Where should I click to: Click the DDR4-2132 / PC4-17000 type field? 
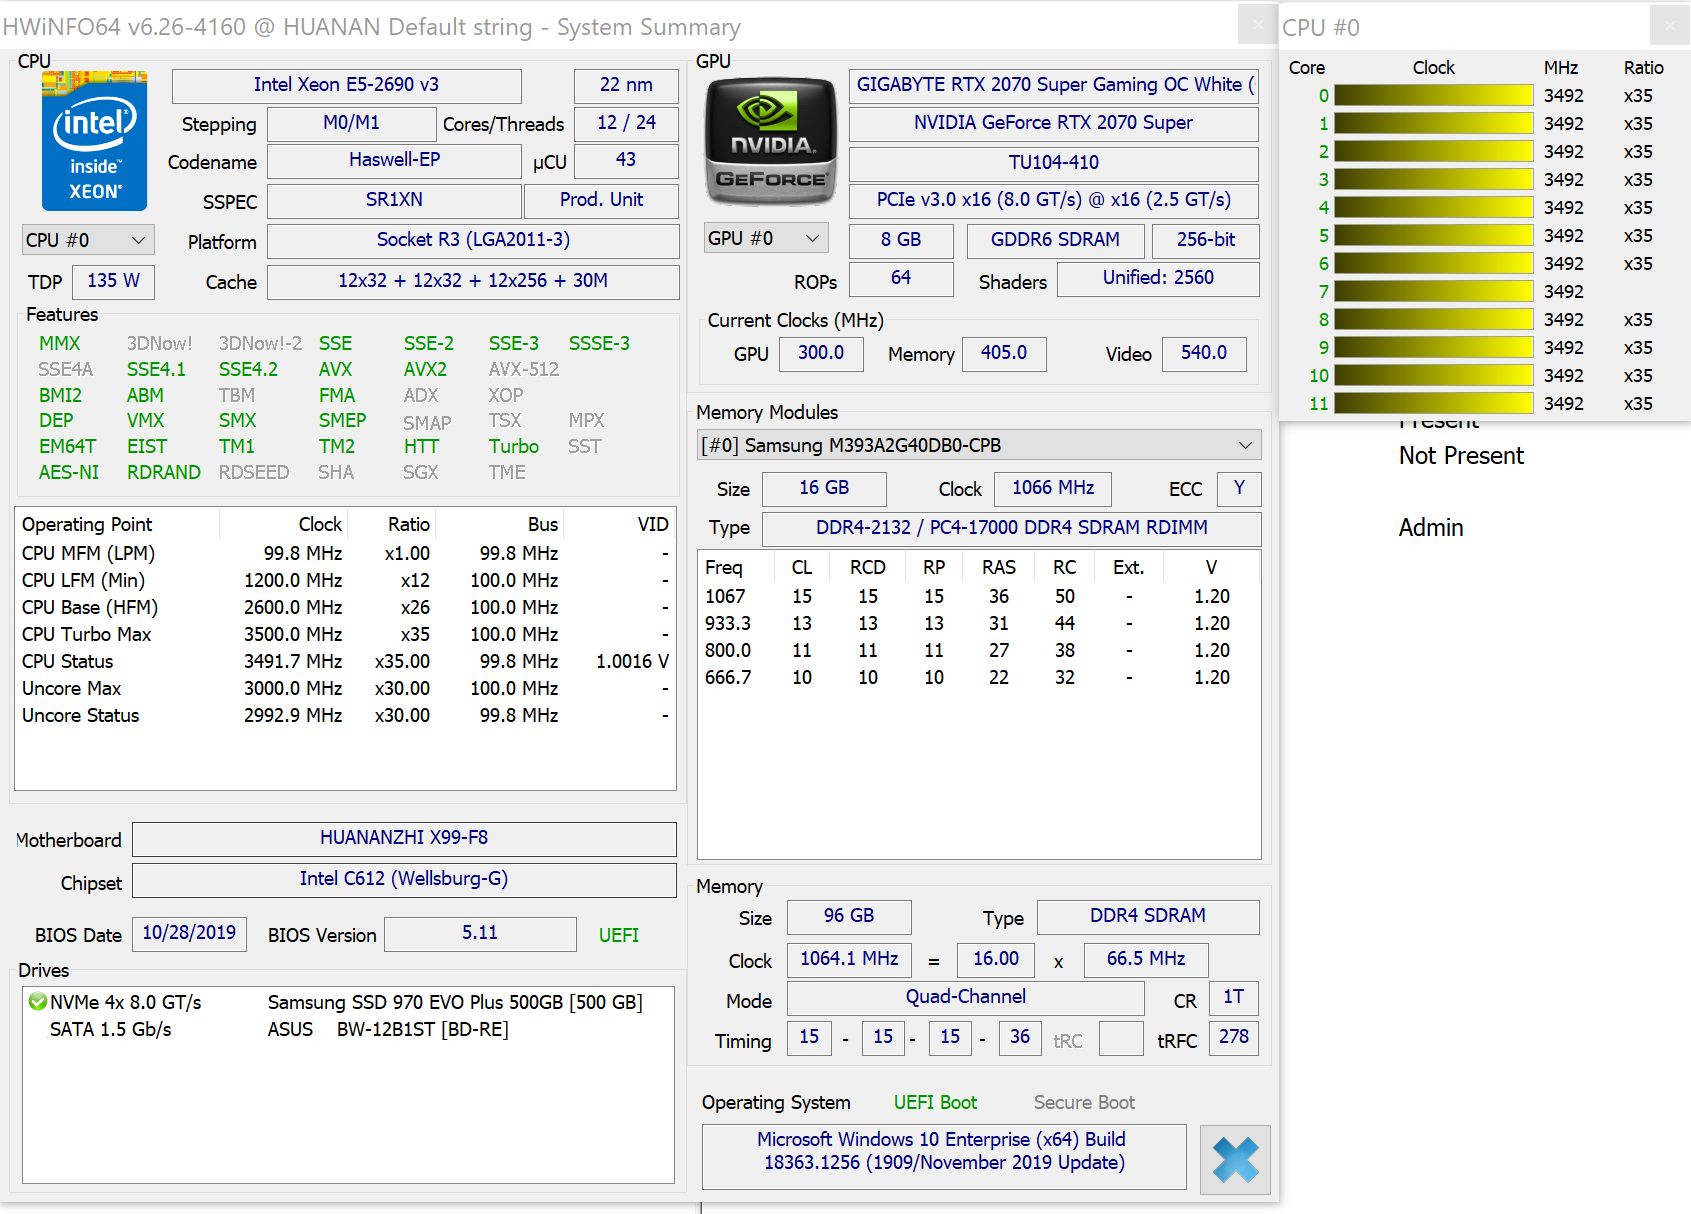pyautogui.click(x=1011, y=528)
